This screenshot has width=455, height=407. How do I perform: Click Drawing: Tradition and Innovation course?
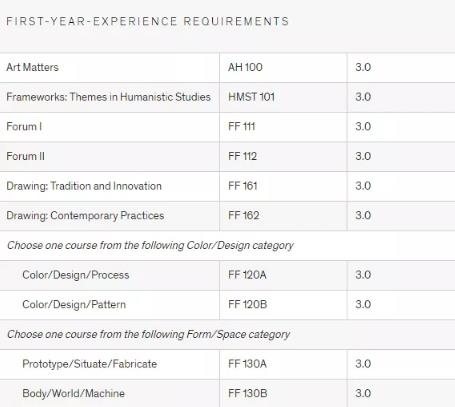pos(84,186)
